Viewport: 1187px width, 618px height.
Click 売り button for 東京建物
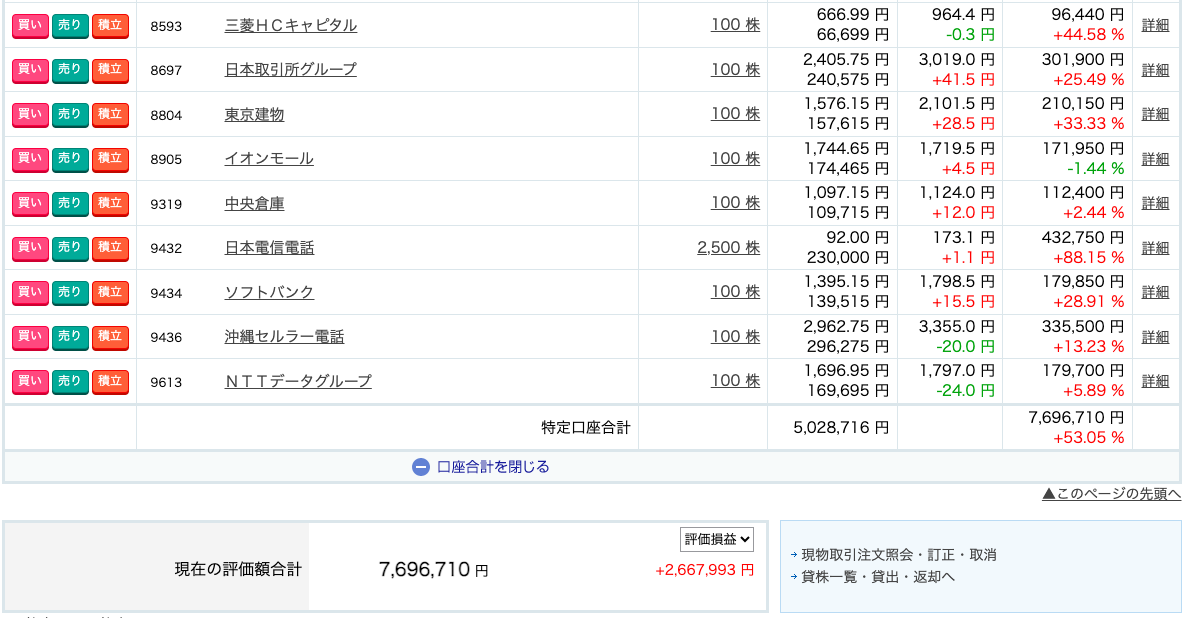(x=70, y=114)
